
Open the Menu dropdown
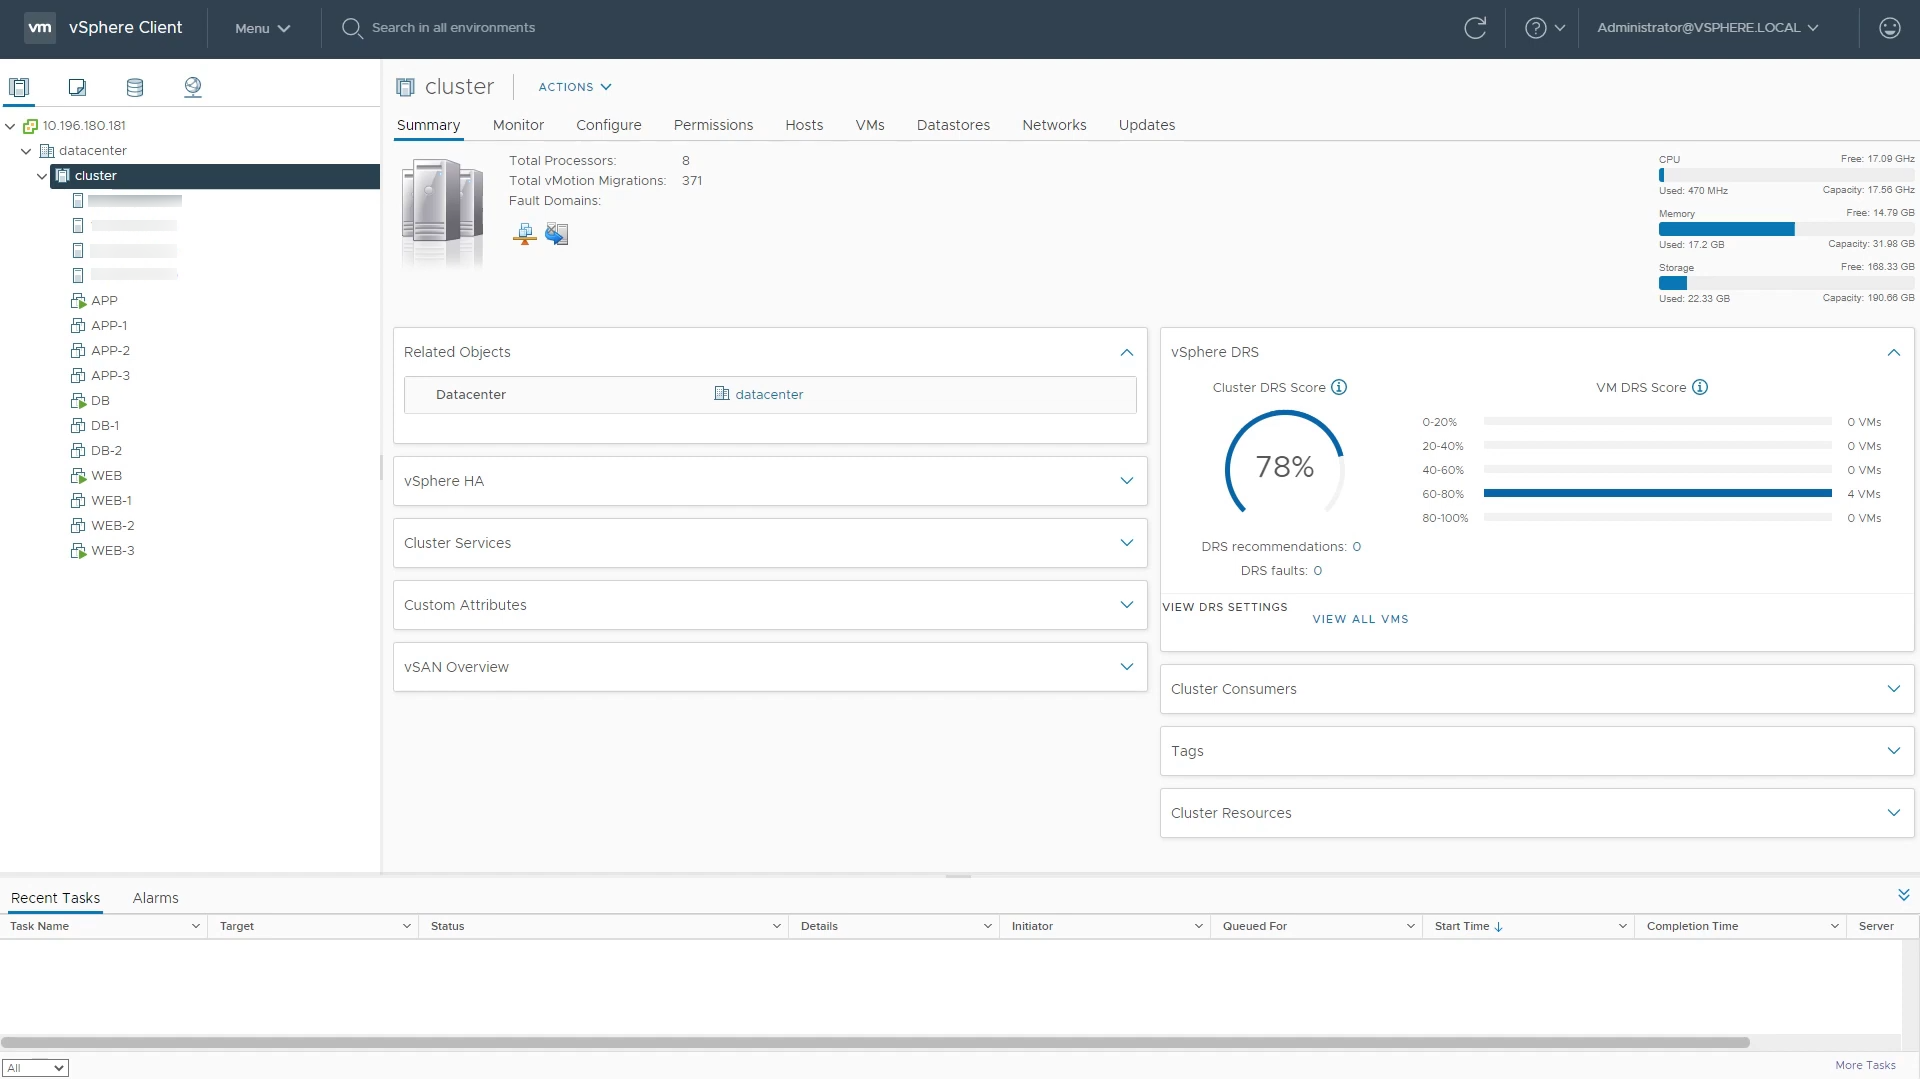tap(262, 28)
